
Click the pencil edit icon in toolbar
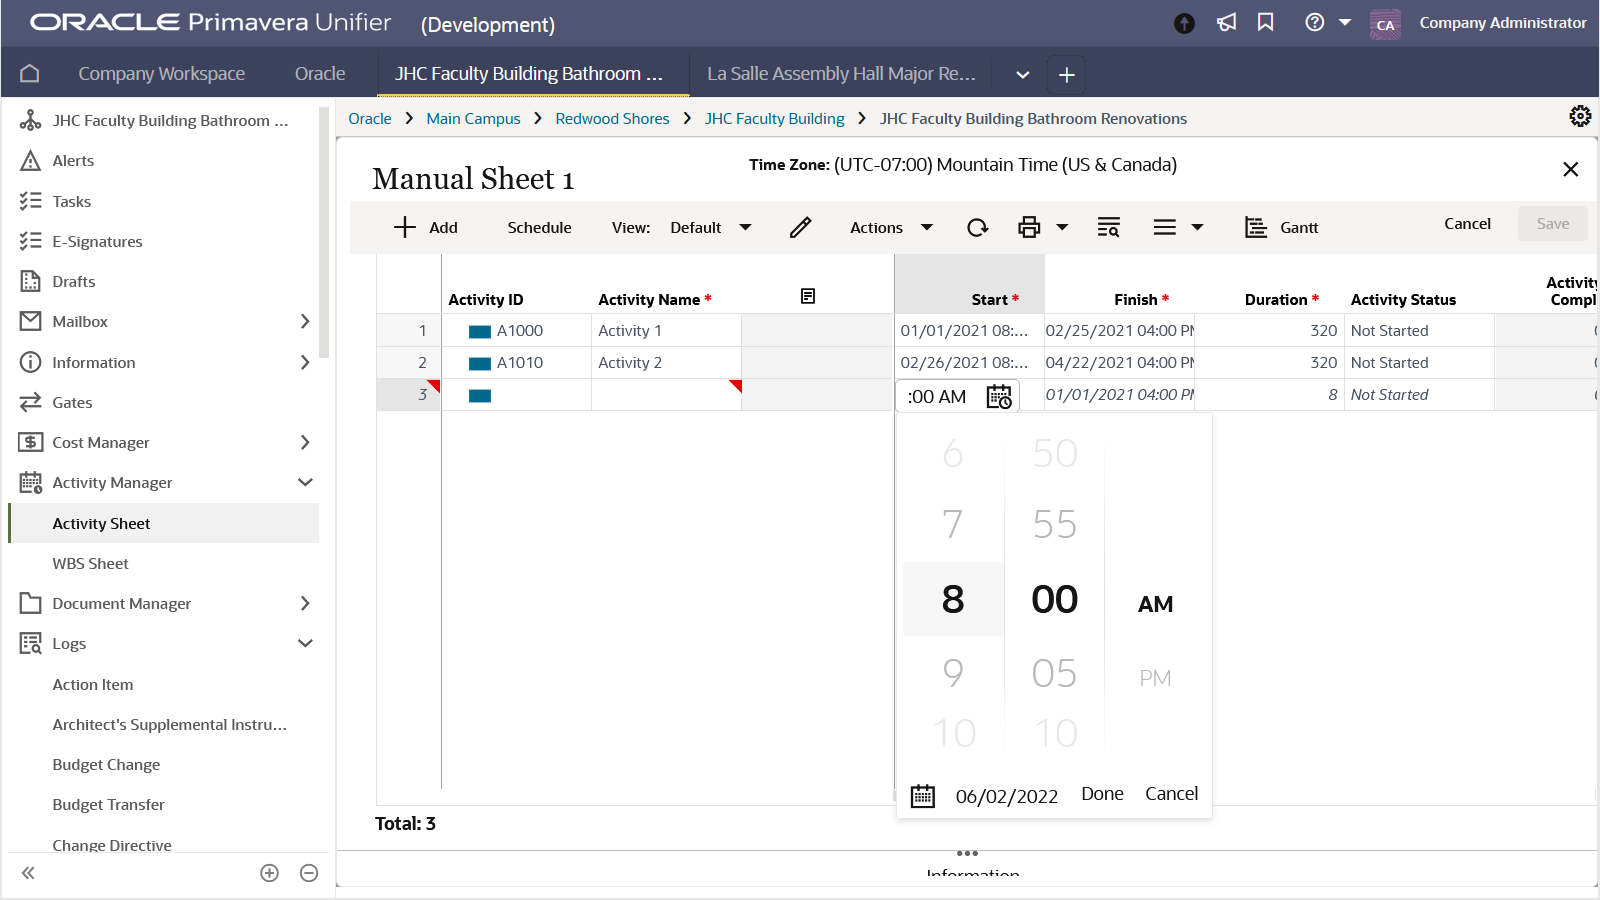tap(800, 227)
